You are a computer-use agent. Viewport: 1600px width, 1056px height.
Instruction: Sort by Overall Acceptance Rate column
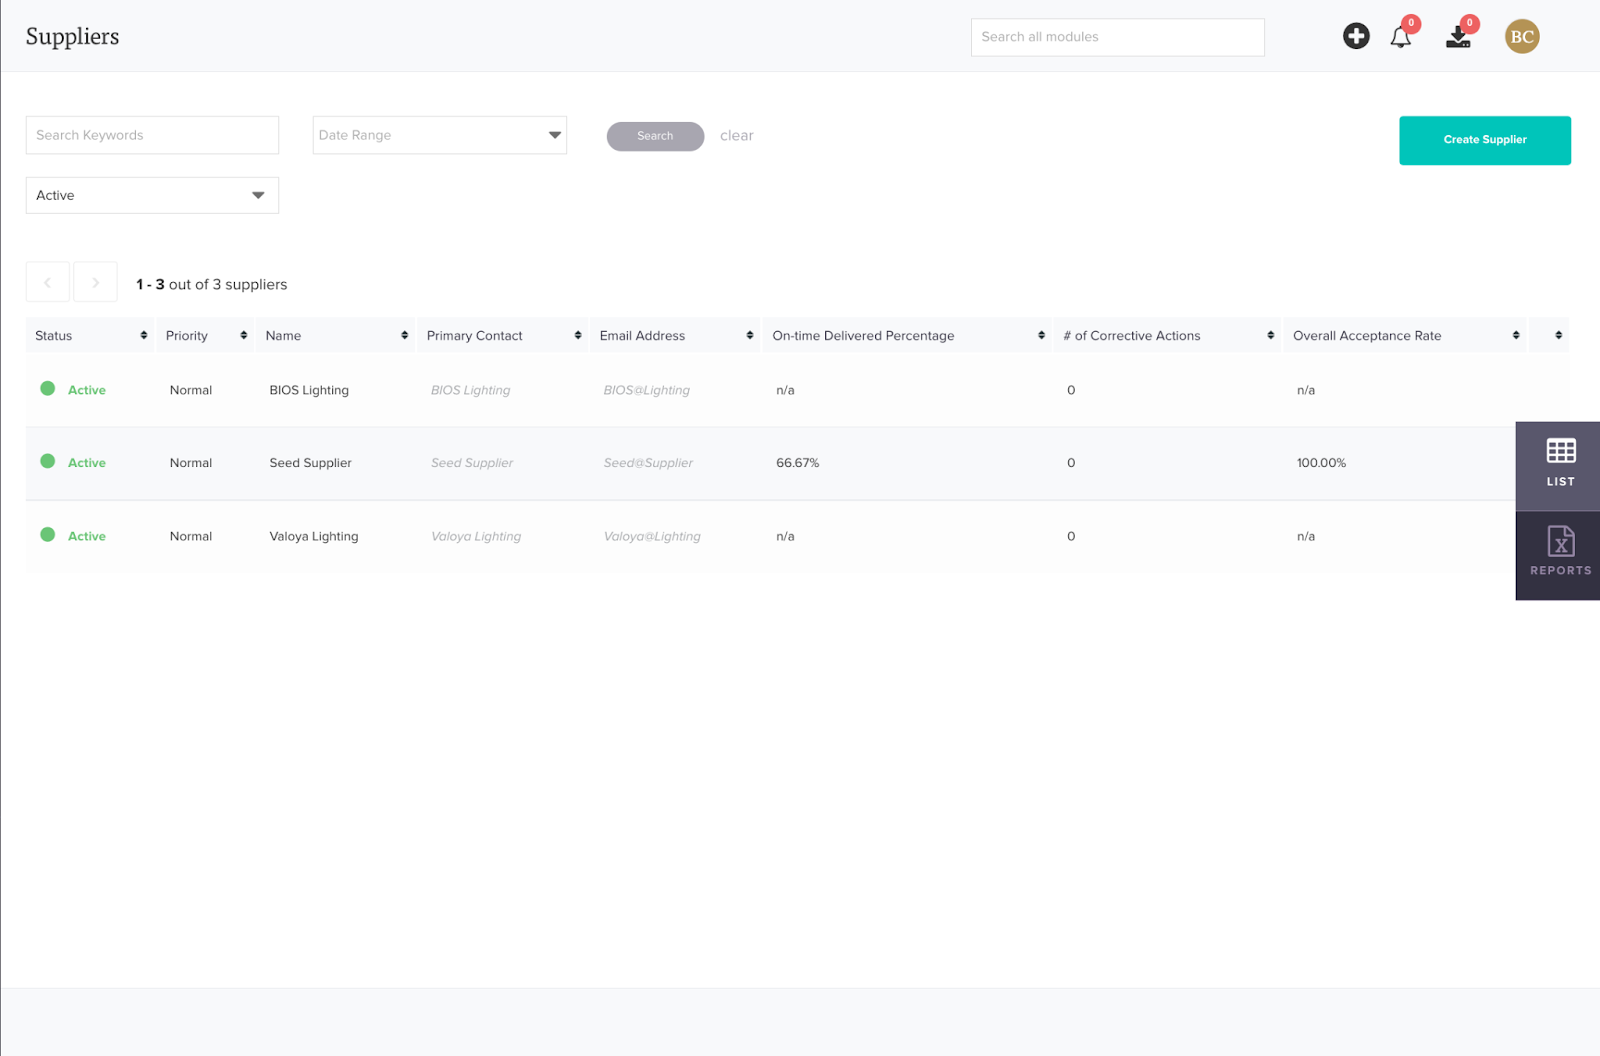pyautogui.click(x=1516, y=335)
